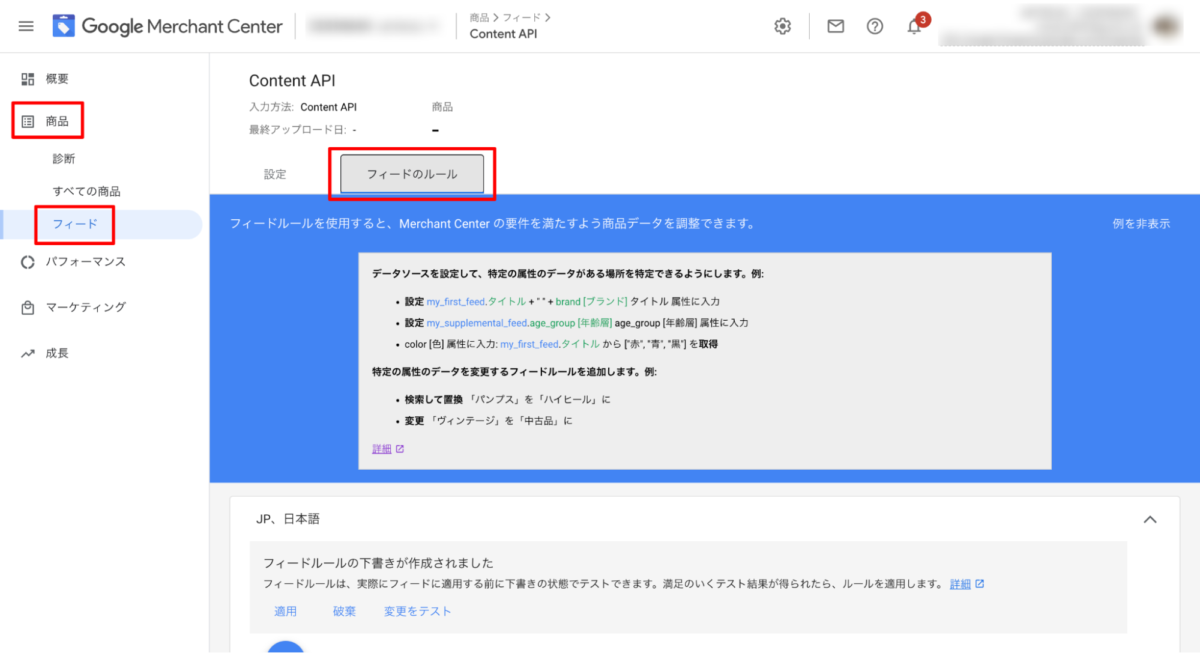Click the 入力方法: Content API text
The width and height of the screenshot is (1200, 653).
tap(303, 107)
